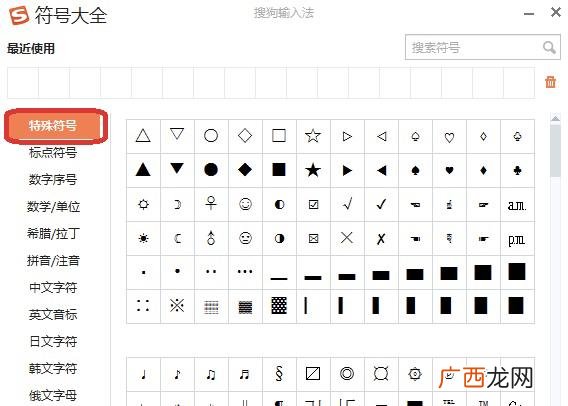The height and width of the screenshot is (406, 568).
Task: Insert the solid star ★ symbol
Action: click(313, 170)
